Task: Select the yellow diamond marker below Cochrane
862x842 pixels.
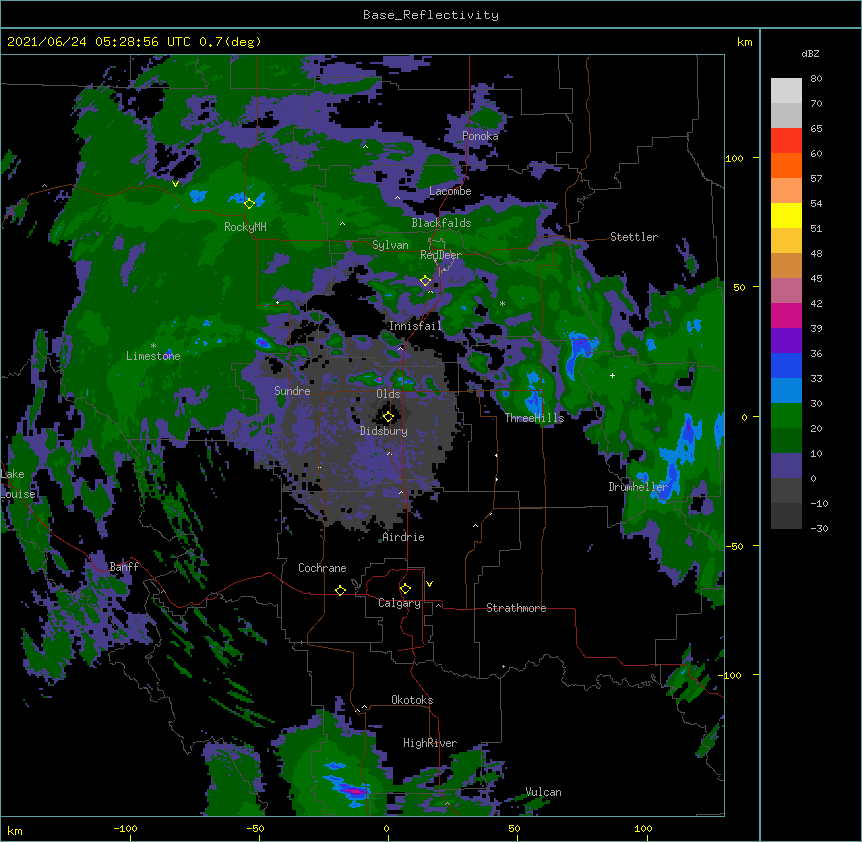Action: (340, 590)
